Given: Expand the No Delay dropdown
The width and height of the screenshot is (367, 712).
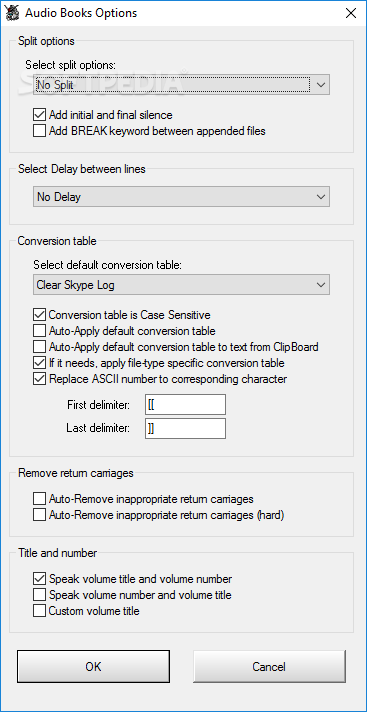Looking at the screenshot, I should click(181, 197).
